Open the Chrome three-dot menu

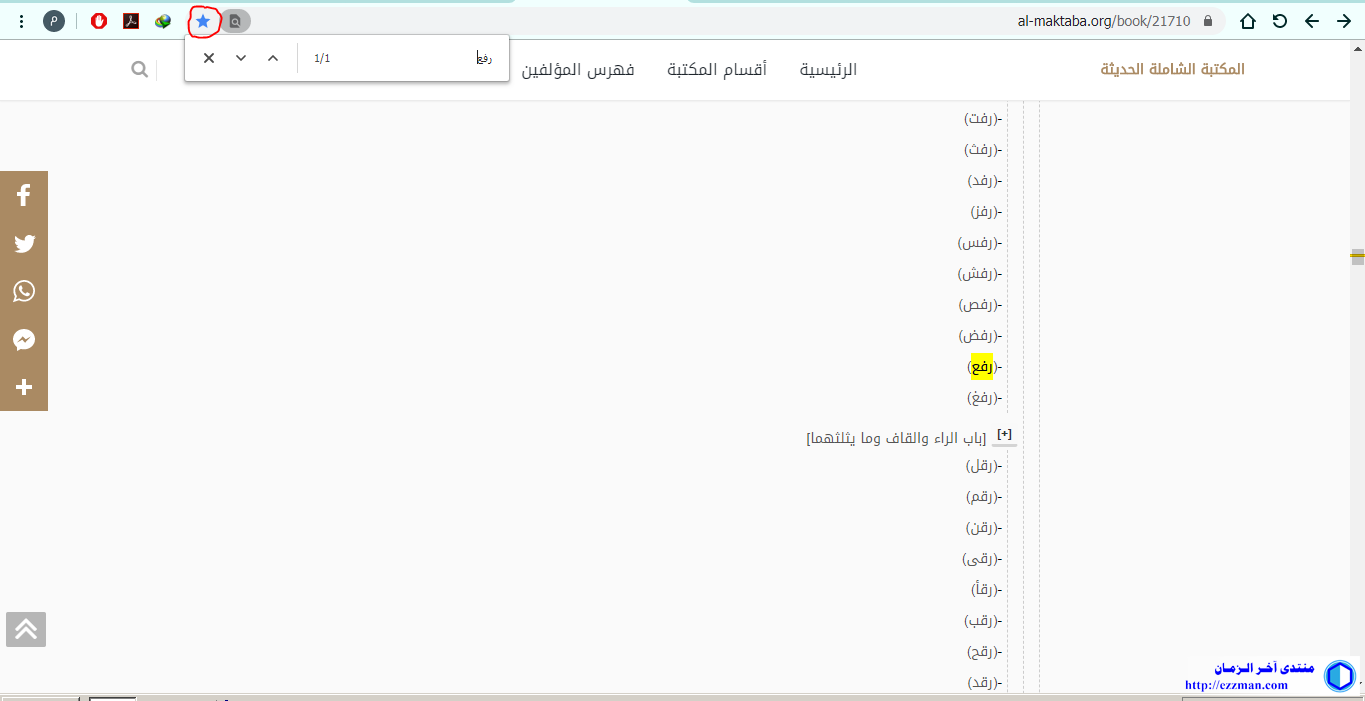[22, 21]
